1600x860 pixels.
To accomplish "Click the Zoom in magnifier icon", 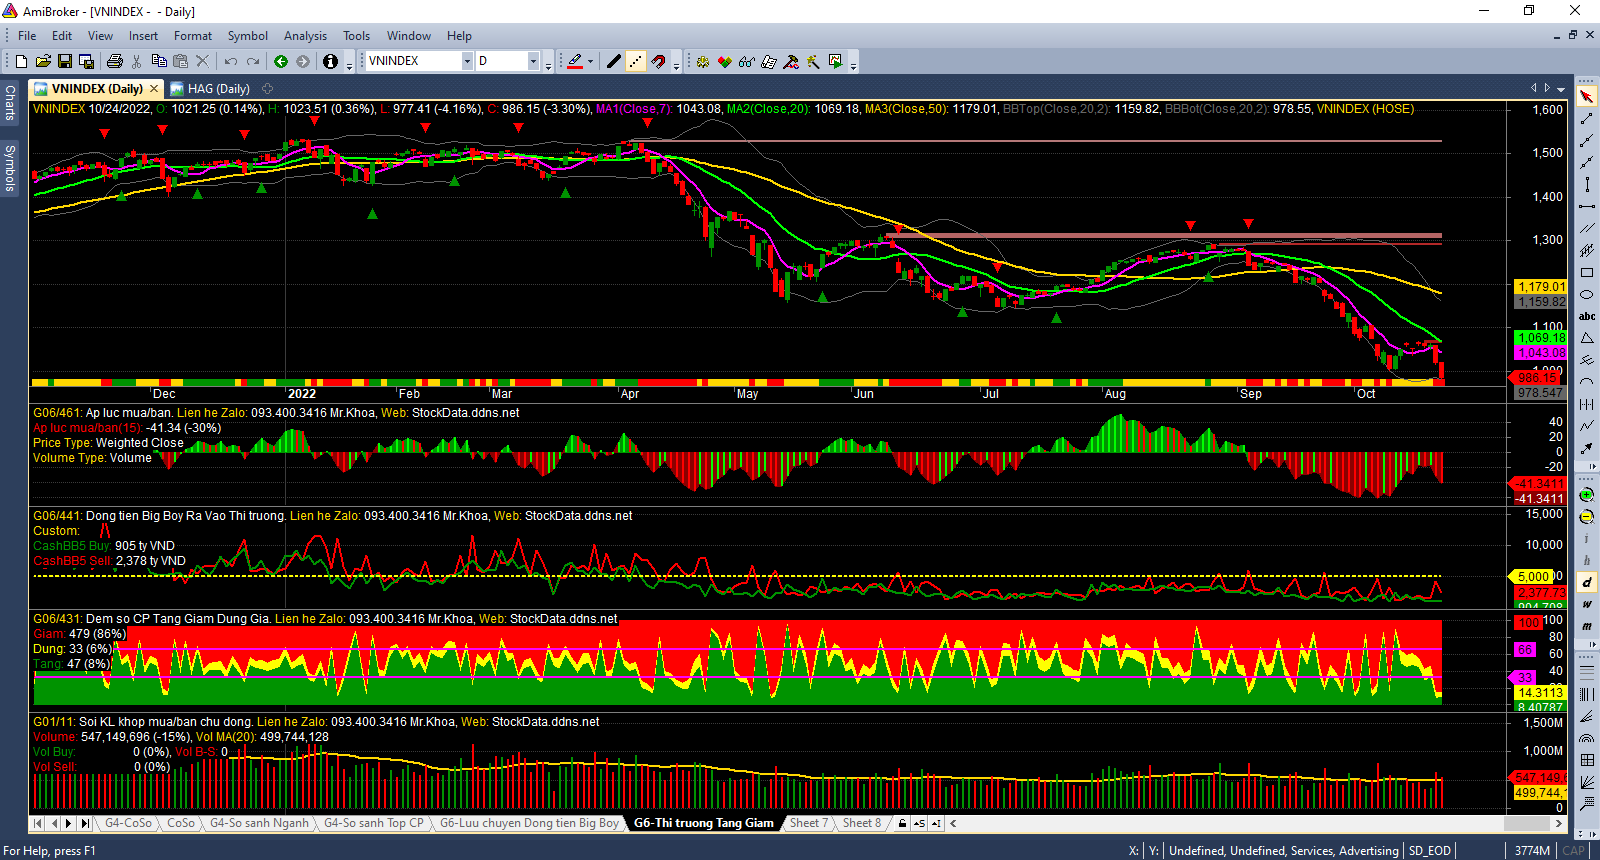I will point(1587,495).
